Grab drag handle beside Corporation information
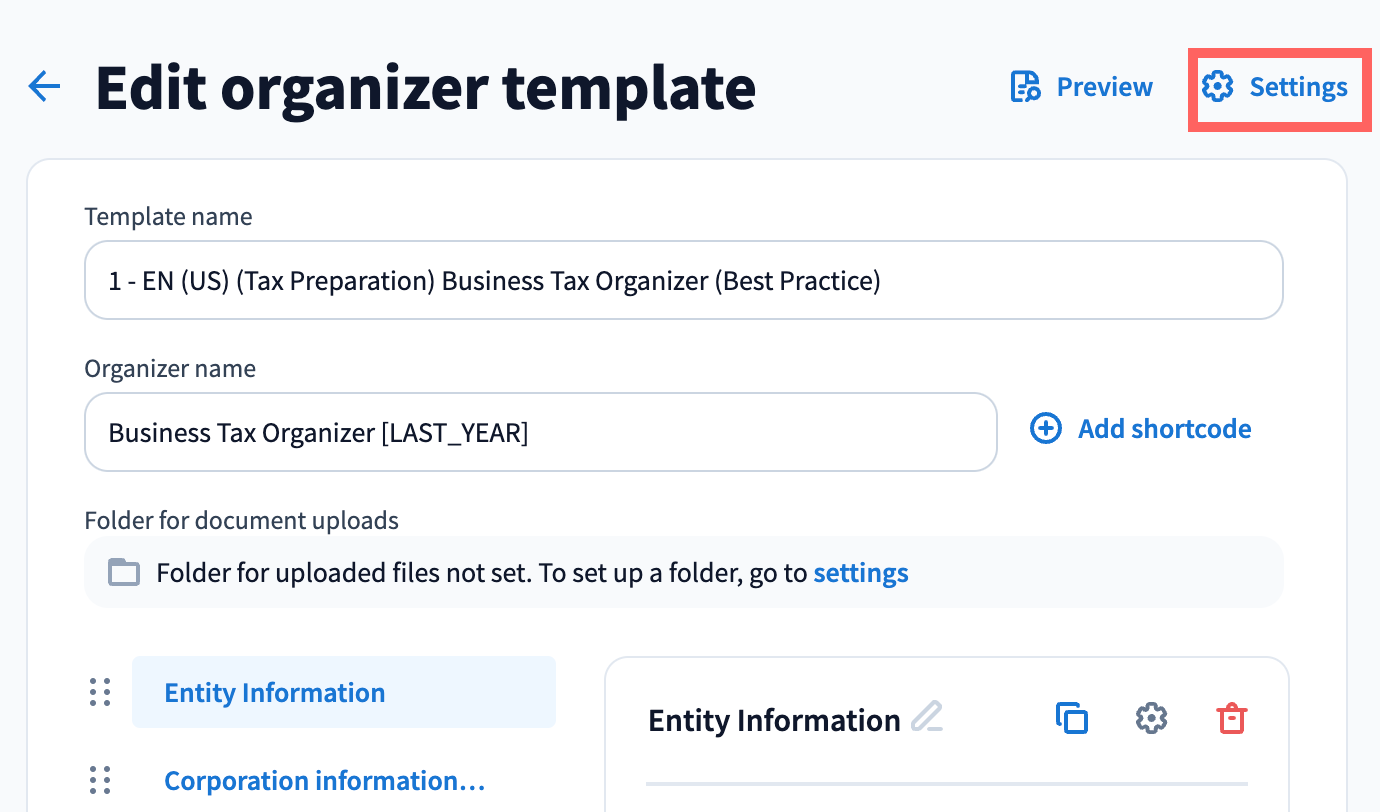Screen dimensions: 1380x812 pos(100,780)
